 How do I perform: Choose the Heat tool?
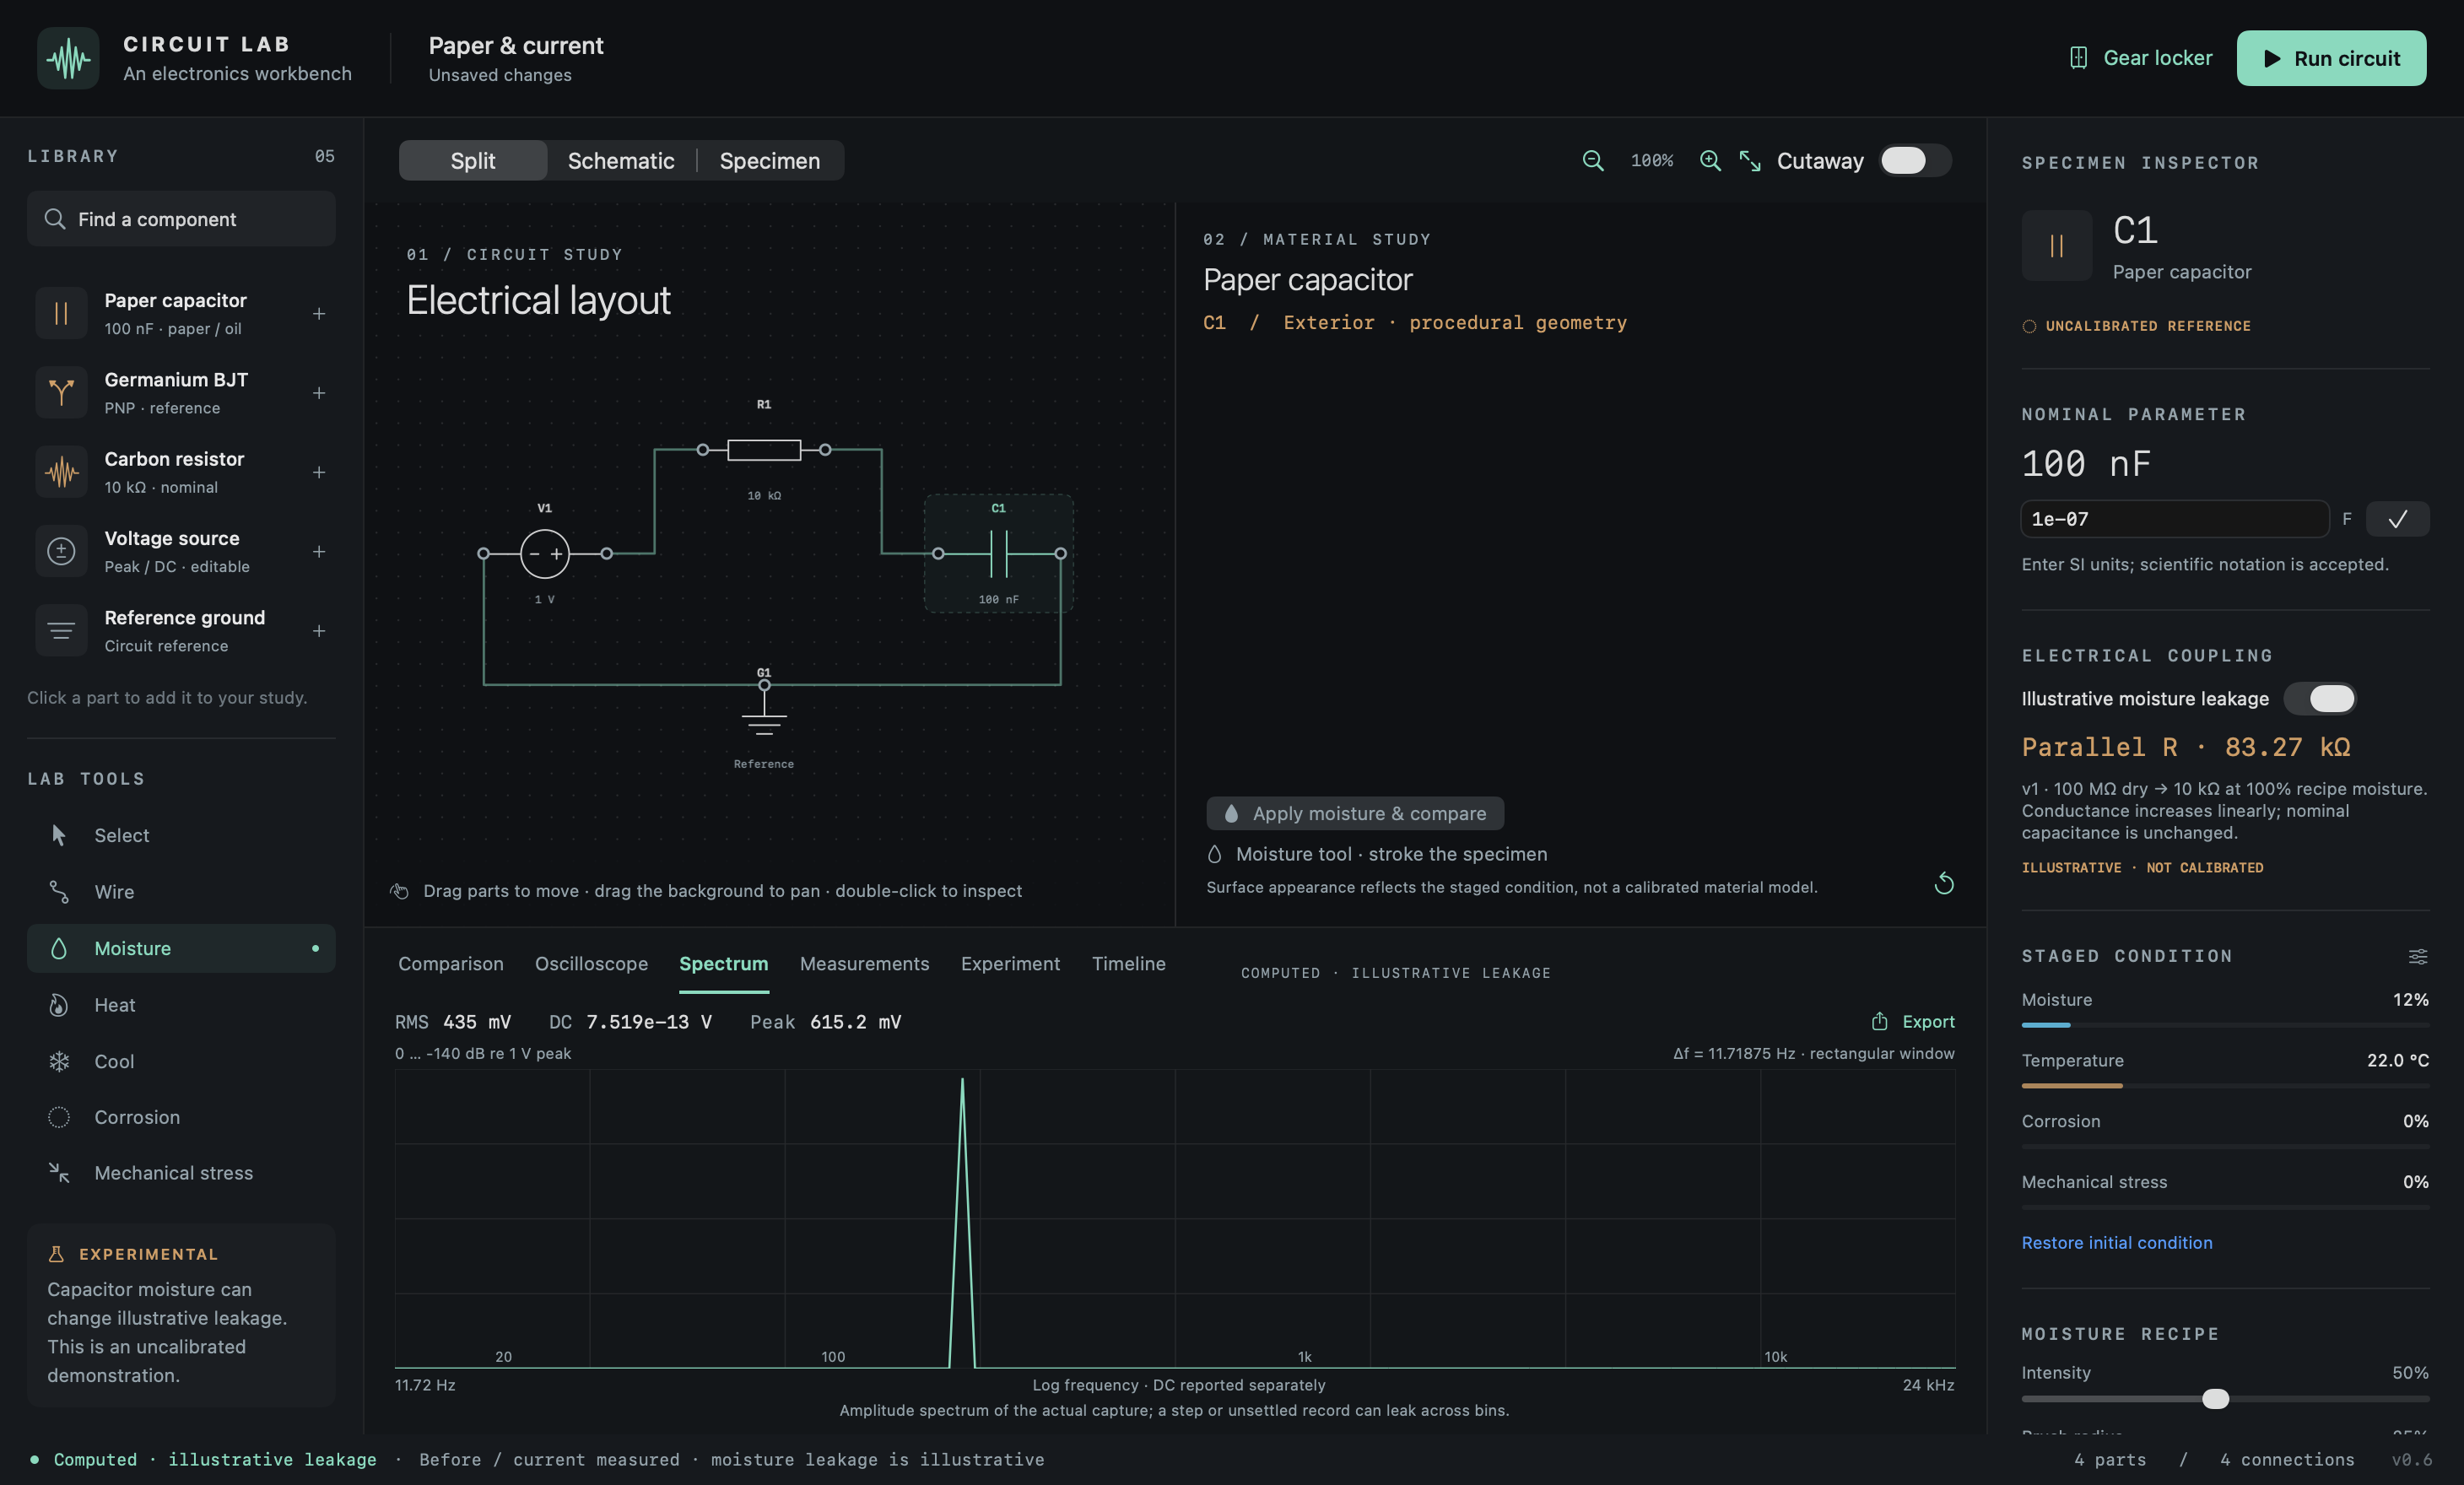point(181,1005)
